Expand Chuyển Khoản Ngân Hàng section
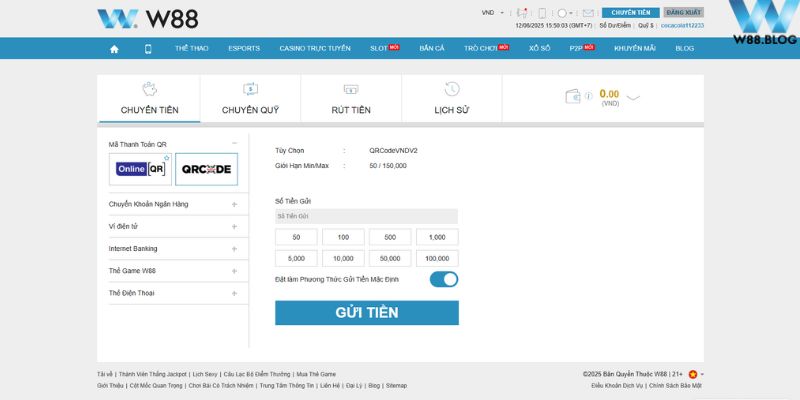The image size is (800, 400). (x=234, y=204)
